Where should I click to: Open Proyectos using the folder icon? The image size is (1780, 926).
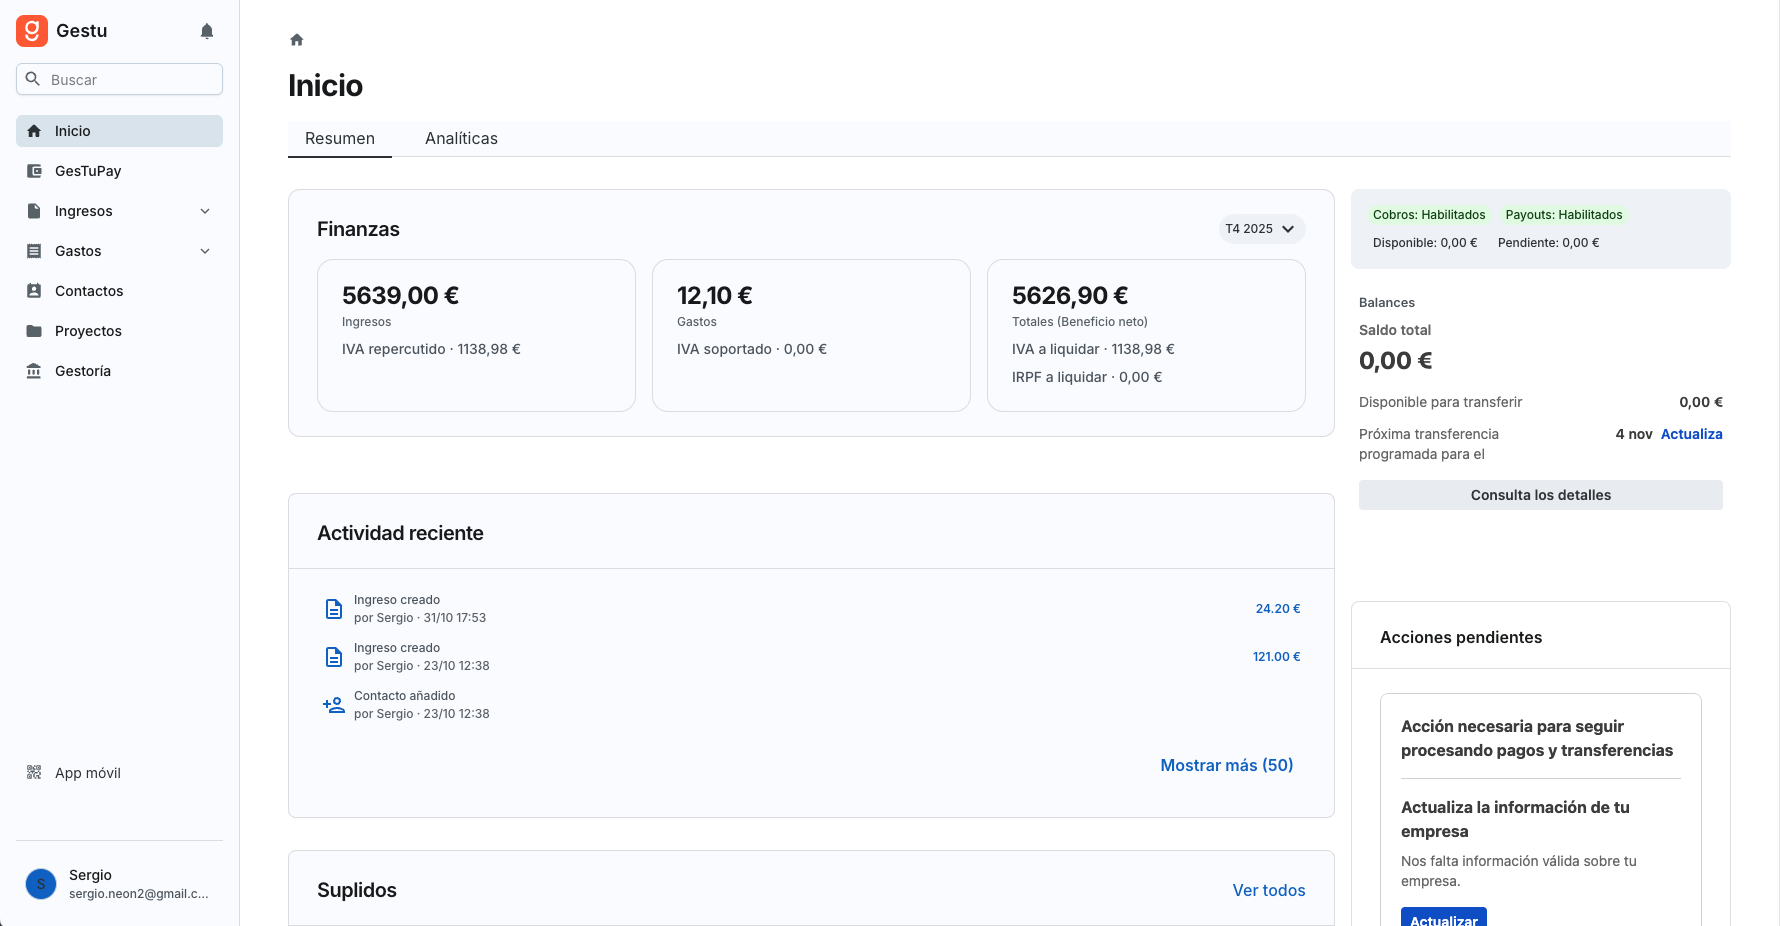tap(34, 330)
